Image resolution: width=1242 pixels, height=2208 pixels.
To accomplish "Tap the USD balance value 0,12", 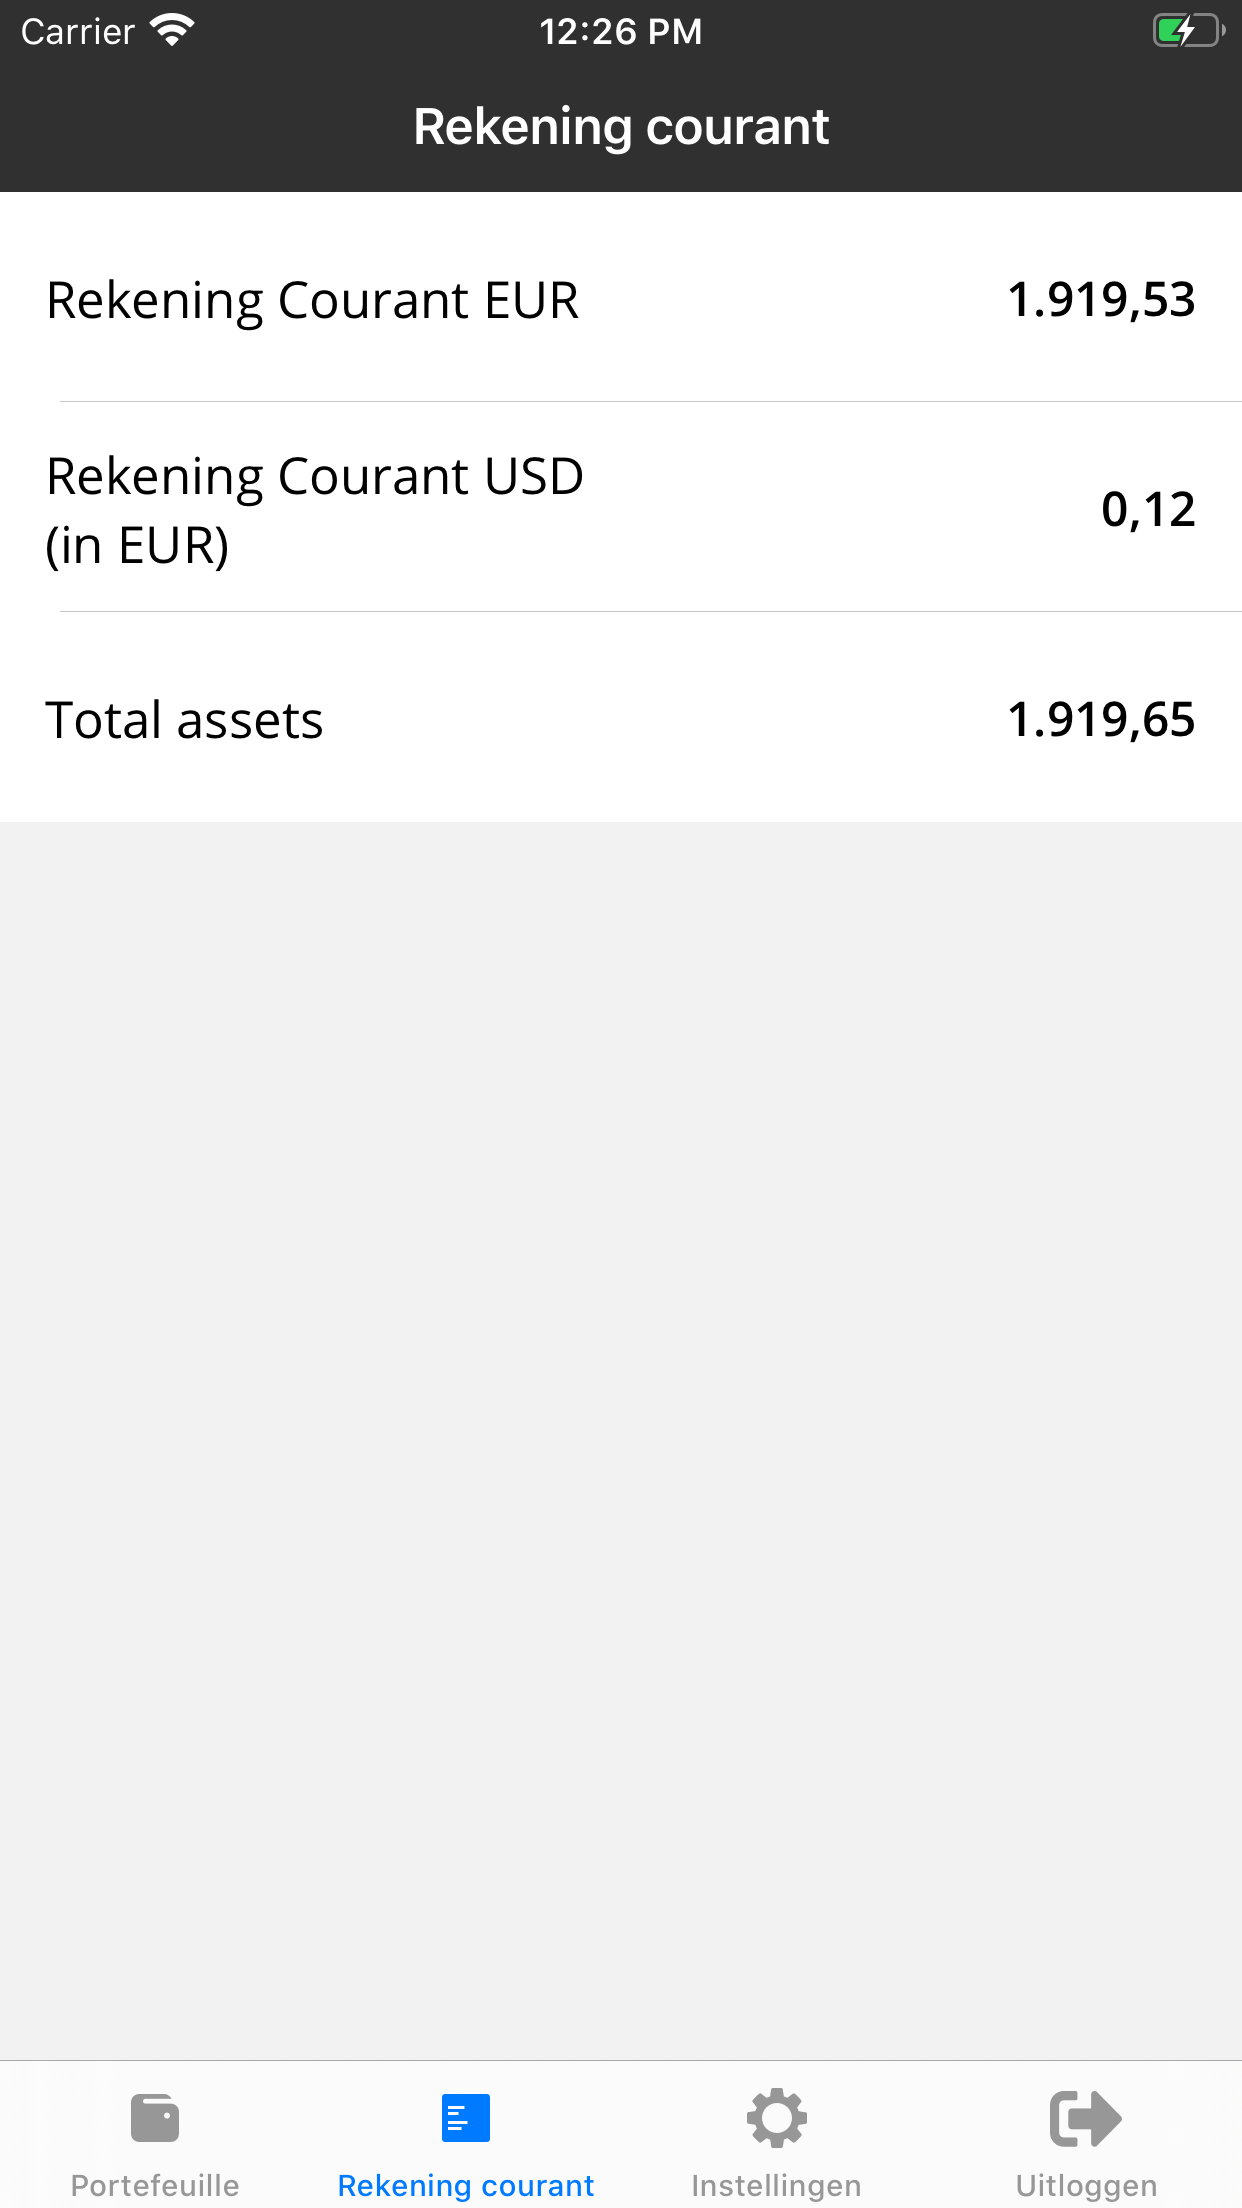I will coord(1148,510).
